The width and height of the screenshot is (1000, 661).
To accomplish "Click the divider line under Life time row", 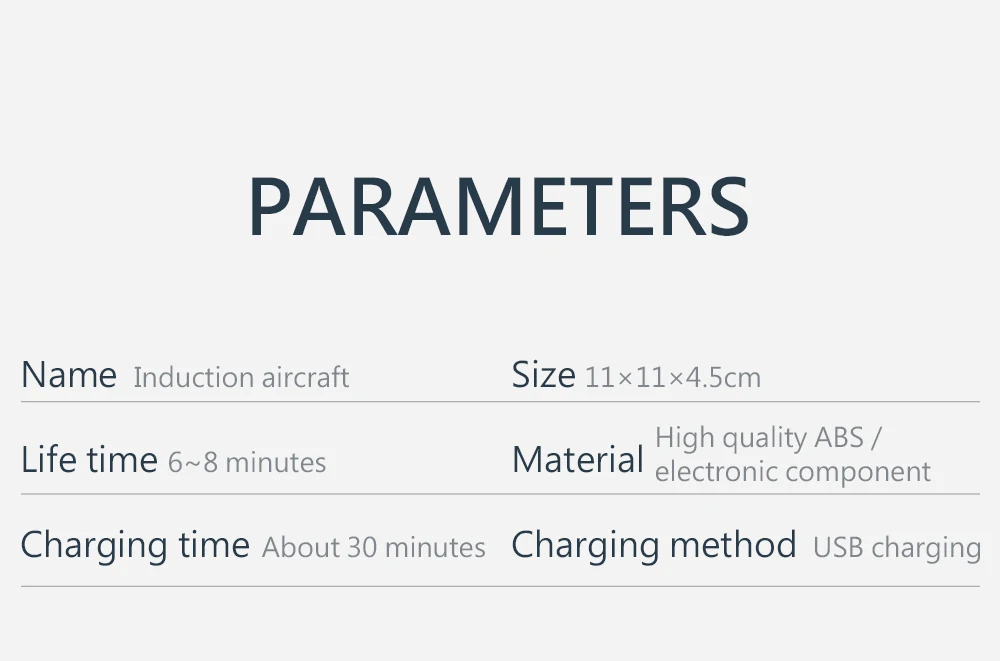I will (500, 494).
